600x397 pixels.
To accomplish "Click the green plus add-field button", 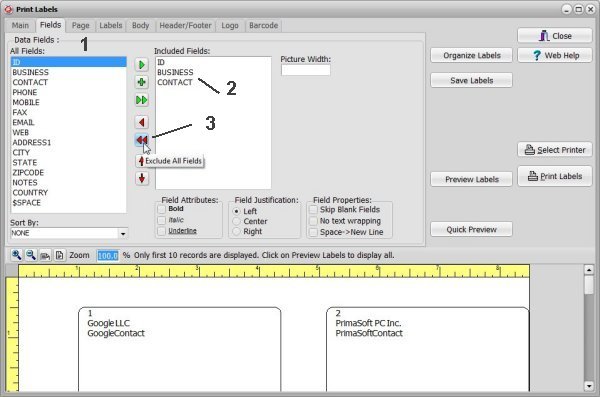I will coord(142,82).
